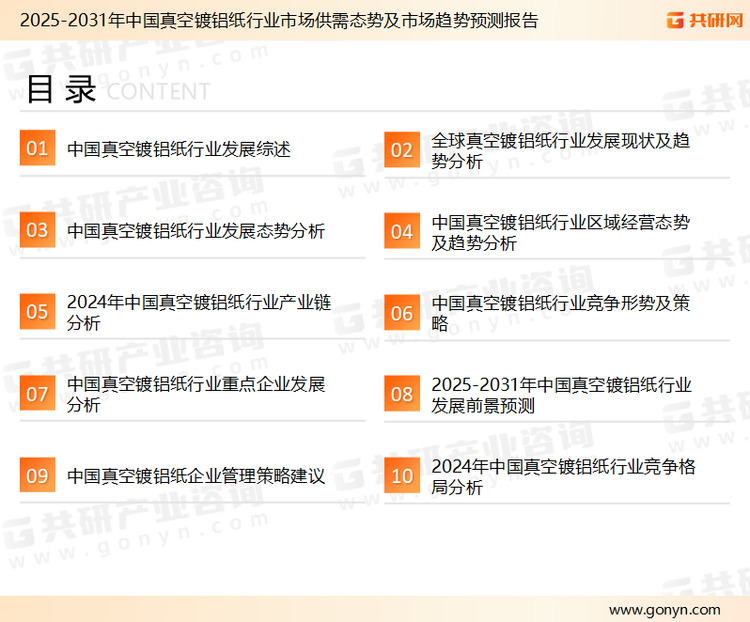Select the 中国真空镀铝纸行业重点企业发展分析 entry
The image size is (750, 622).
click(196, 394)
